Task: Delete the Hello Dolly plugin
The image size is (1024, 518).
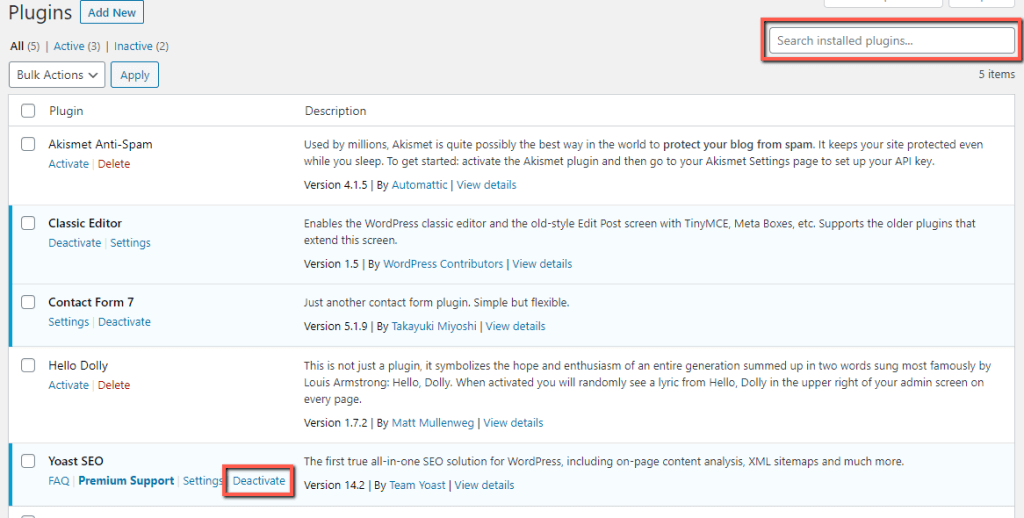Action: pos(114,385)
